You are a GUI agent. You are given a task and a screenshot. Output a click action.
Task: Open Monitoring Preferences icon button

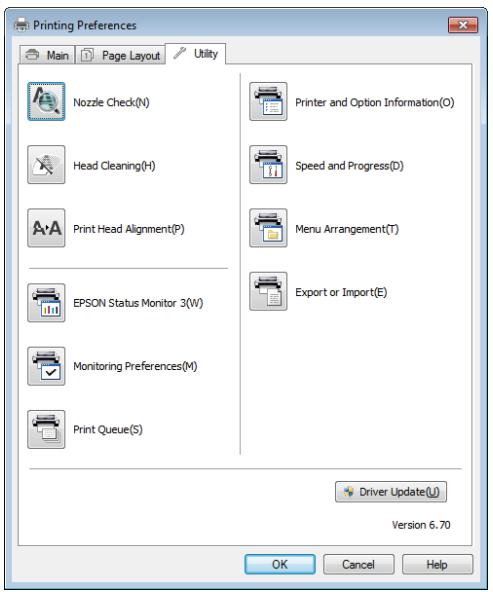pos(46,366)
